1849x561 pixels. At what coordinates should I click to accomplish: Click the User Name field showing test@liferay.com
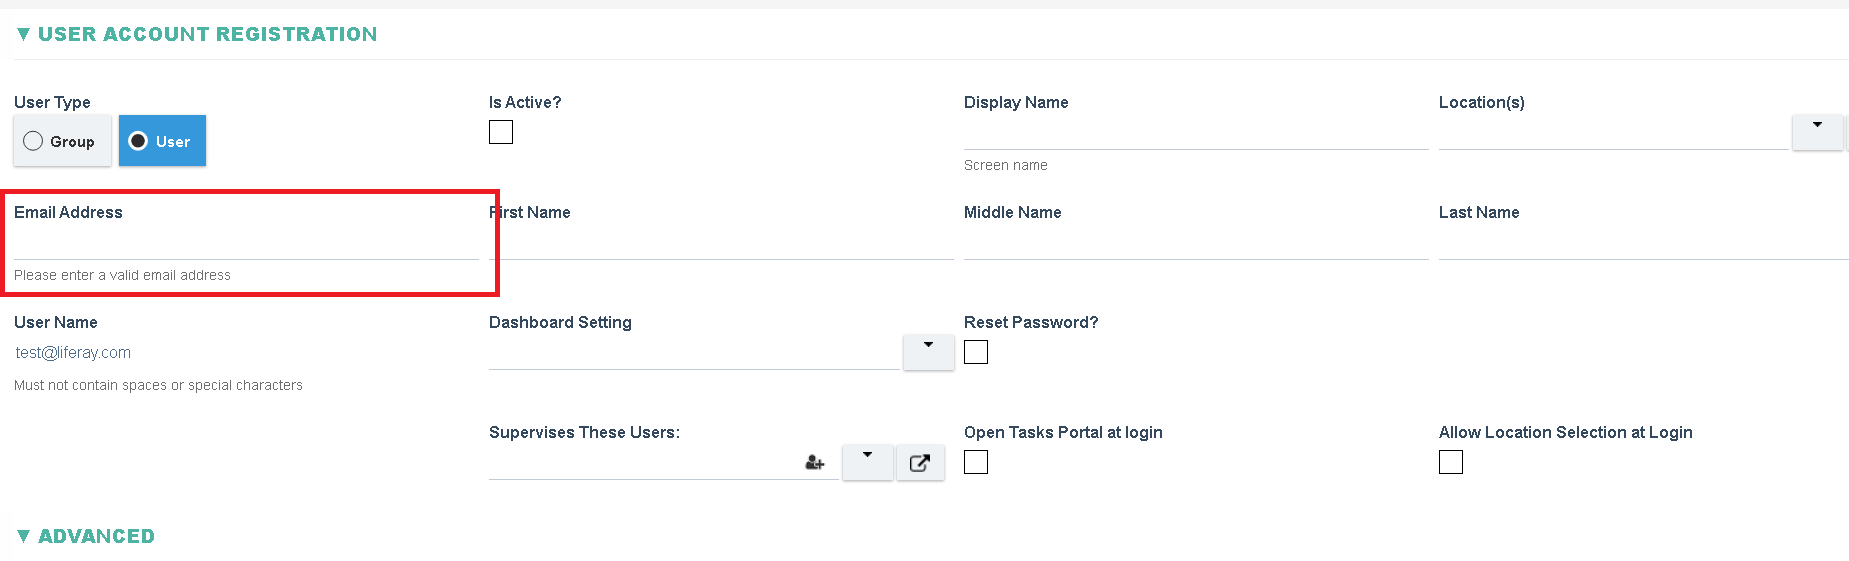point(246,353)
